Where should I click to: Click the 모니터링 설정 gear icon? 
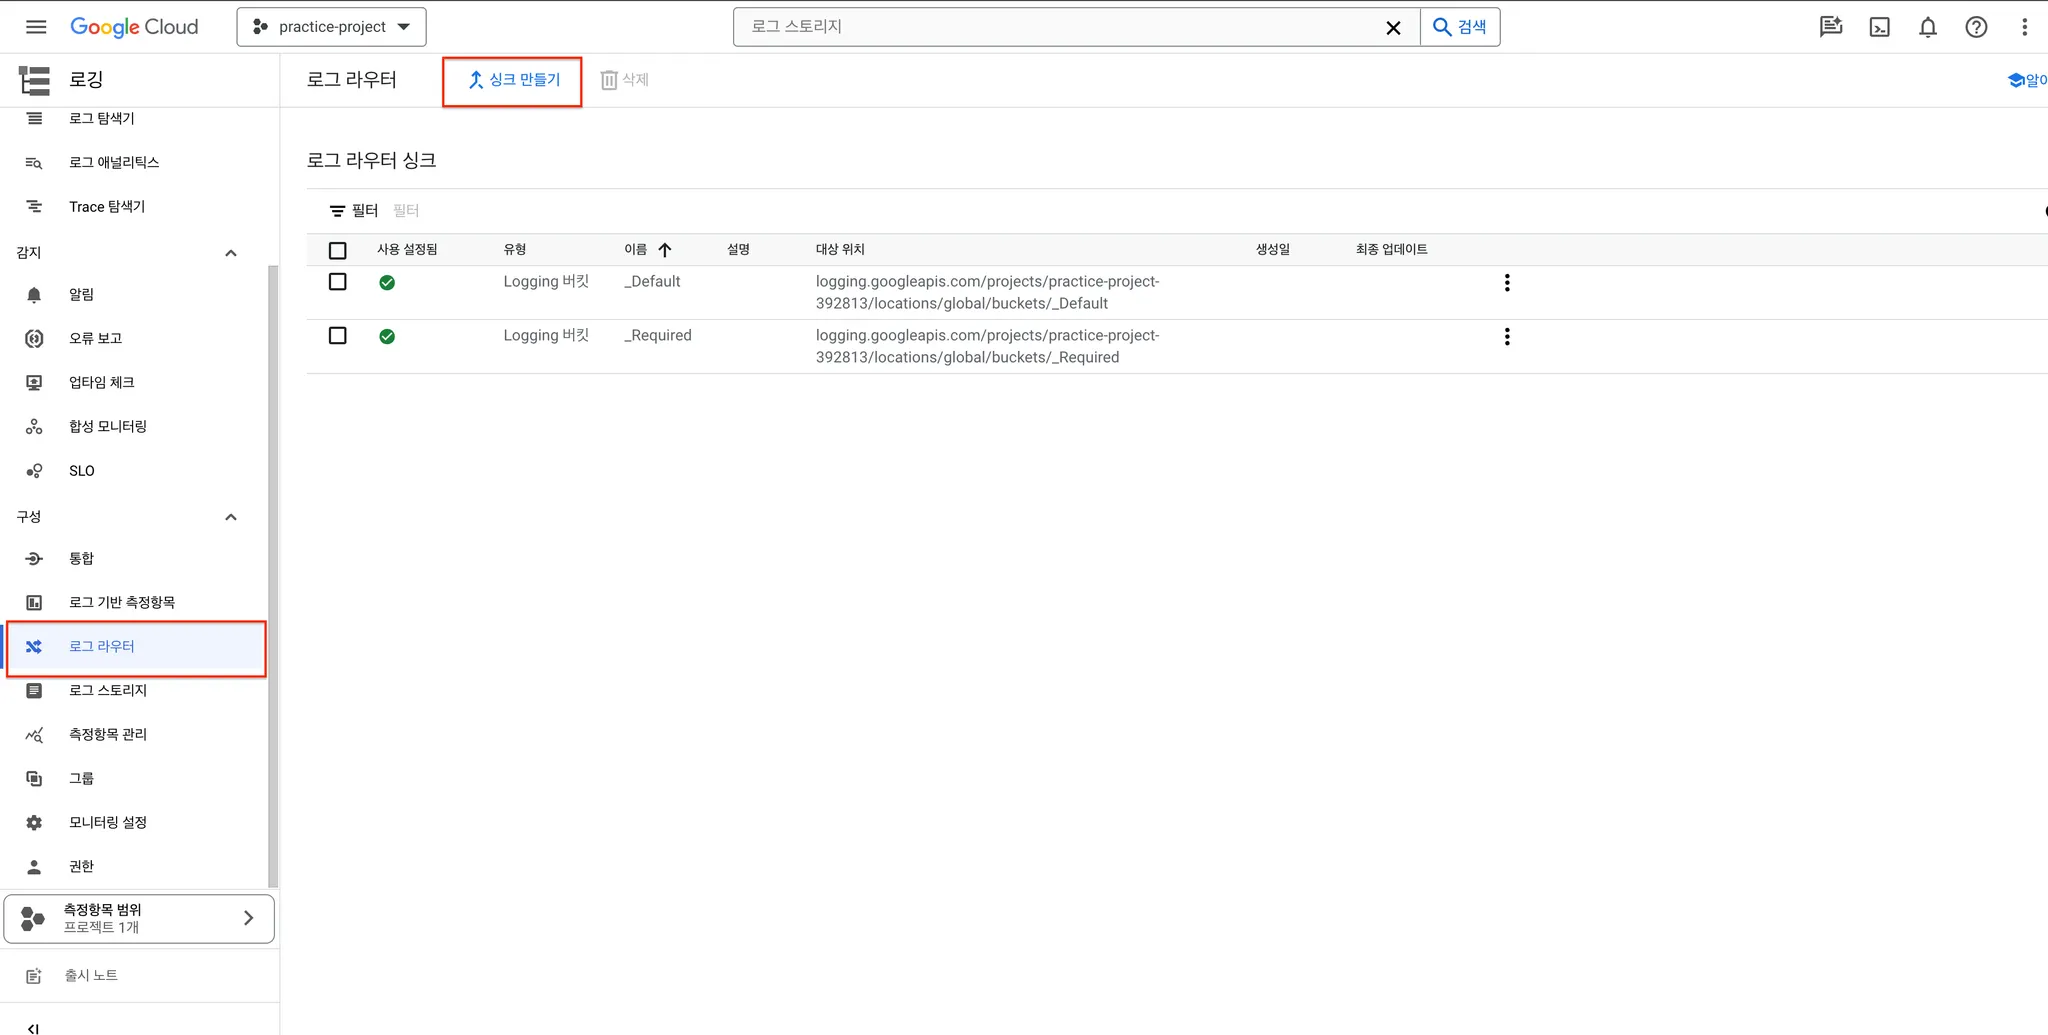[34, 823]
